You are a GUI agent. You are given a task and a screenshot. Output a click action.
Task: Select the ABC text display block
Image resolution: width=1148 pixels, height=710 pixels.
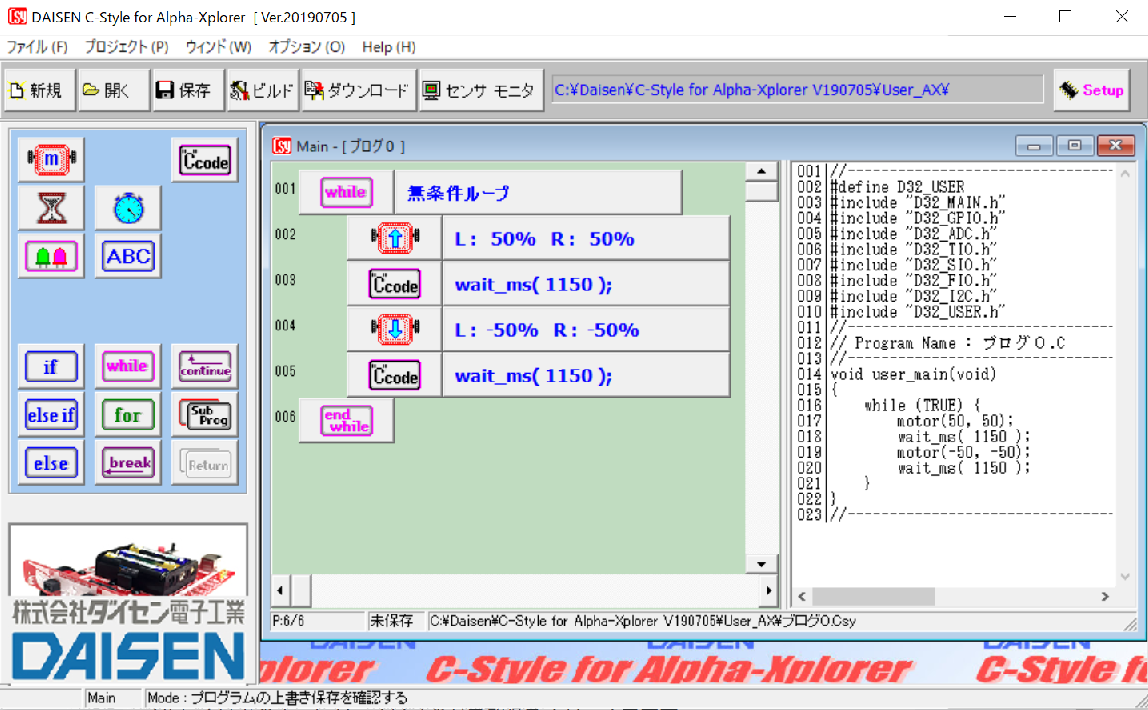[128, 256]
